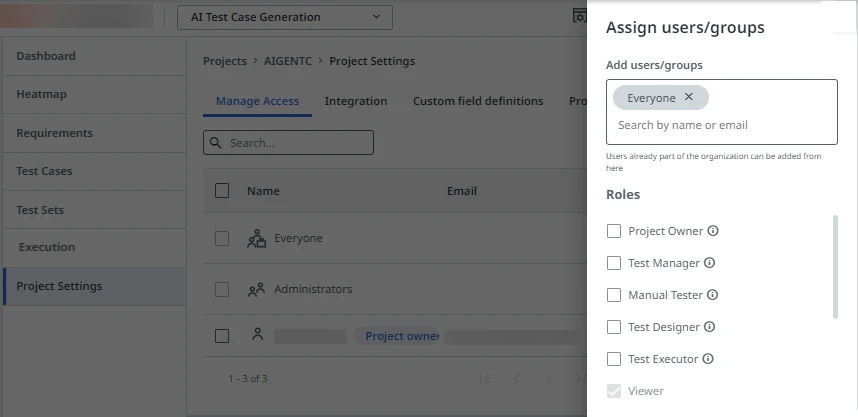The width and height of the screenshot is (858, 417).
Task: Click the Name column header
Action: point(263,191)
